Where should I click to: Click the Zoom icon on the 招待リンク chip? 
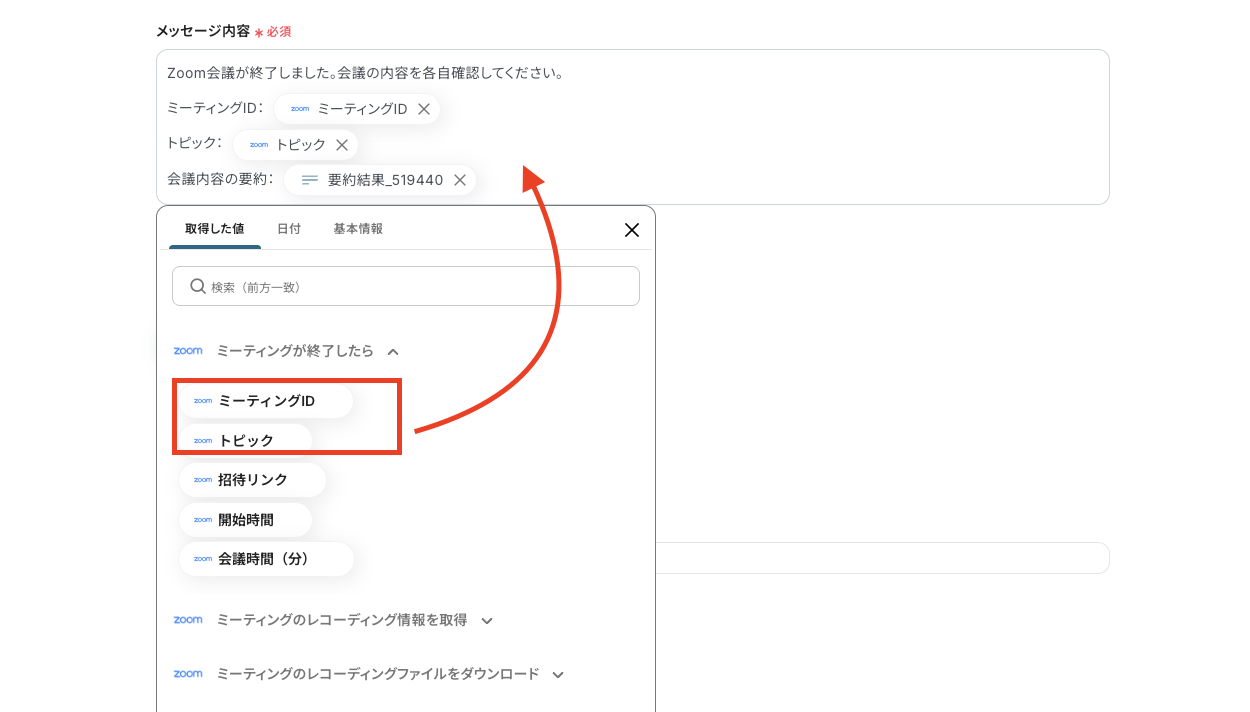tap(203, 480)
